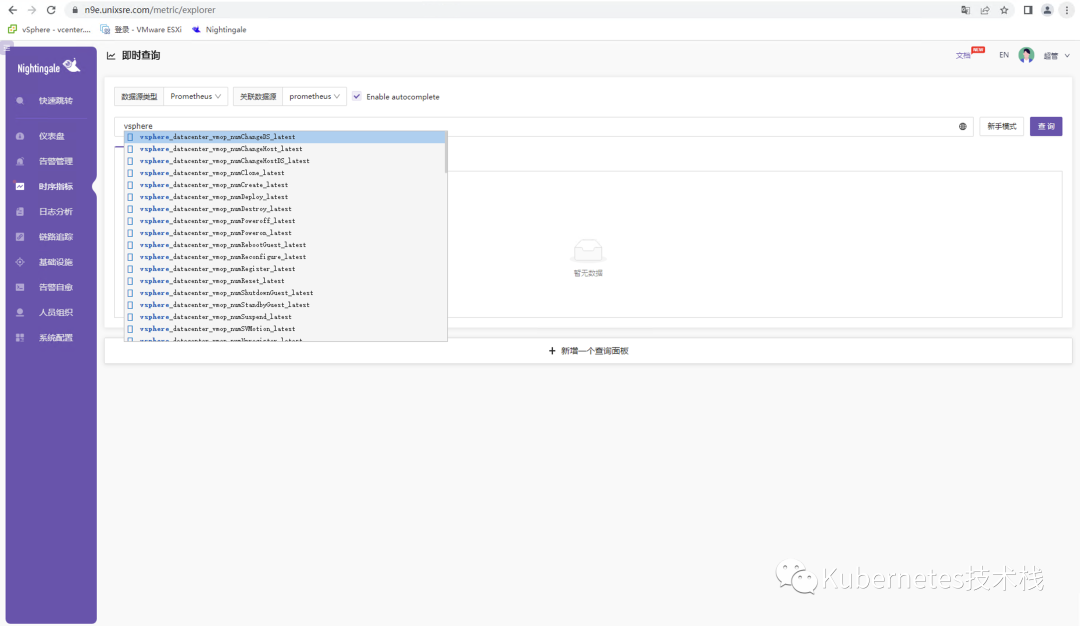Click the Nightingale bird logo
The width and height of the screenshot is (1080, 626).
tap(72, 65)
